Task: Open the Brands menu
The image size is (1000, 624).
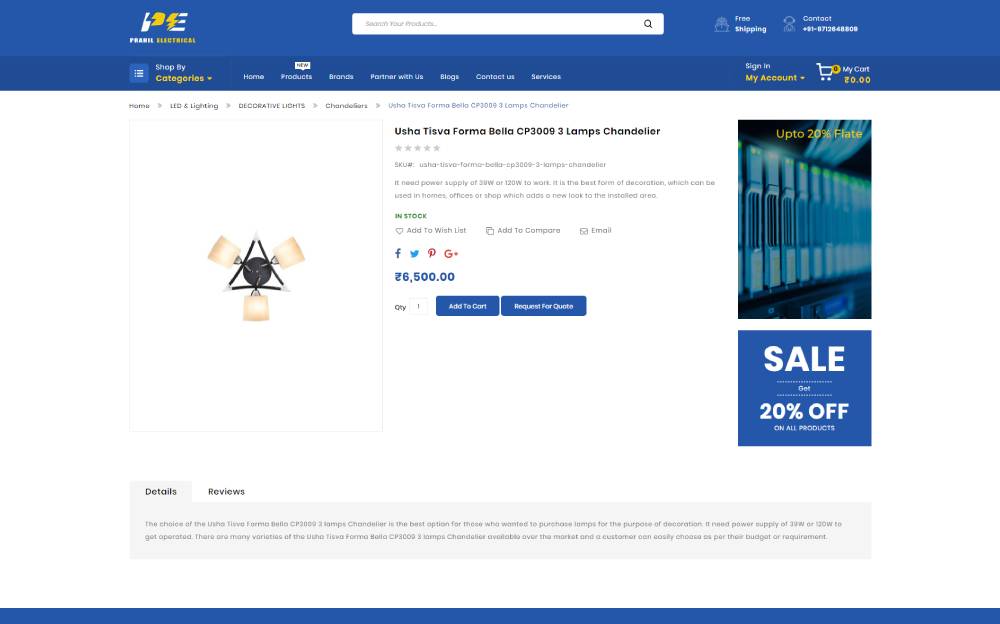Action: [341, 77]
